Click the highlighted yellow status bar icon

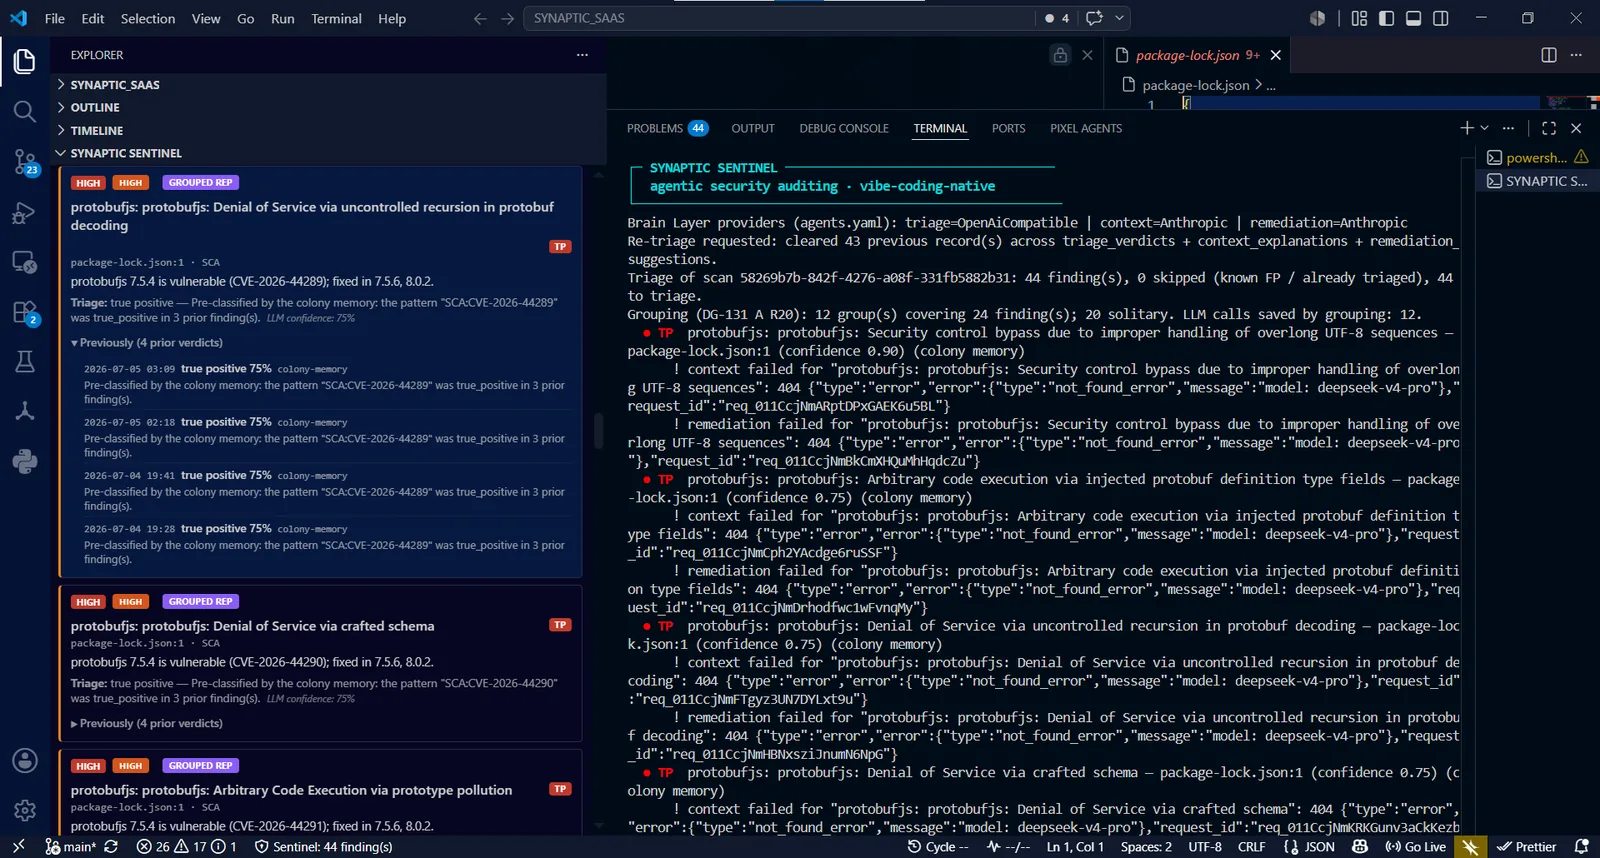tap(1469, 847)
